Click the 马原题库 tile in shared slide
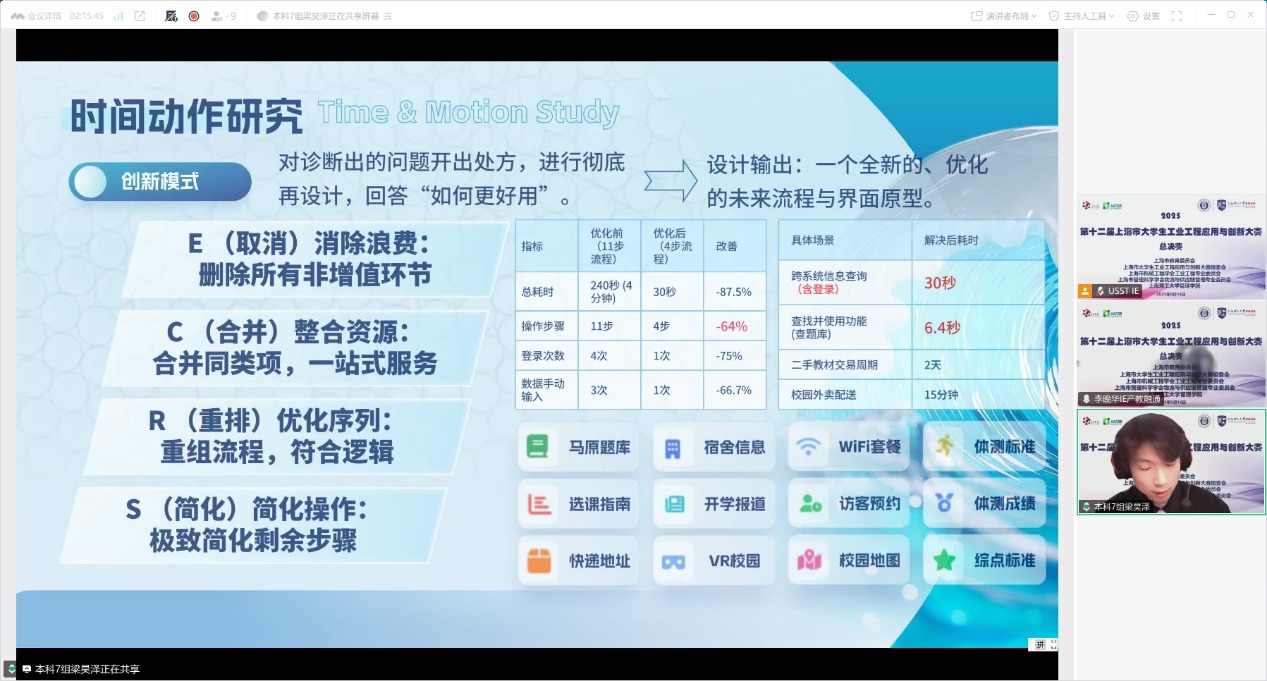 (x=579, y=447)
